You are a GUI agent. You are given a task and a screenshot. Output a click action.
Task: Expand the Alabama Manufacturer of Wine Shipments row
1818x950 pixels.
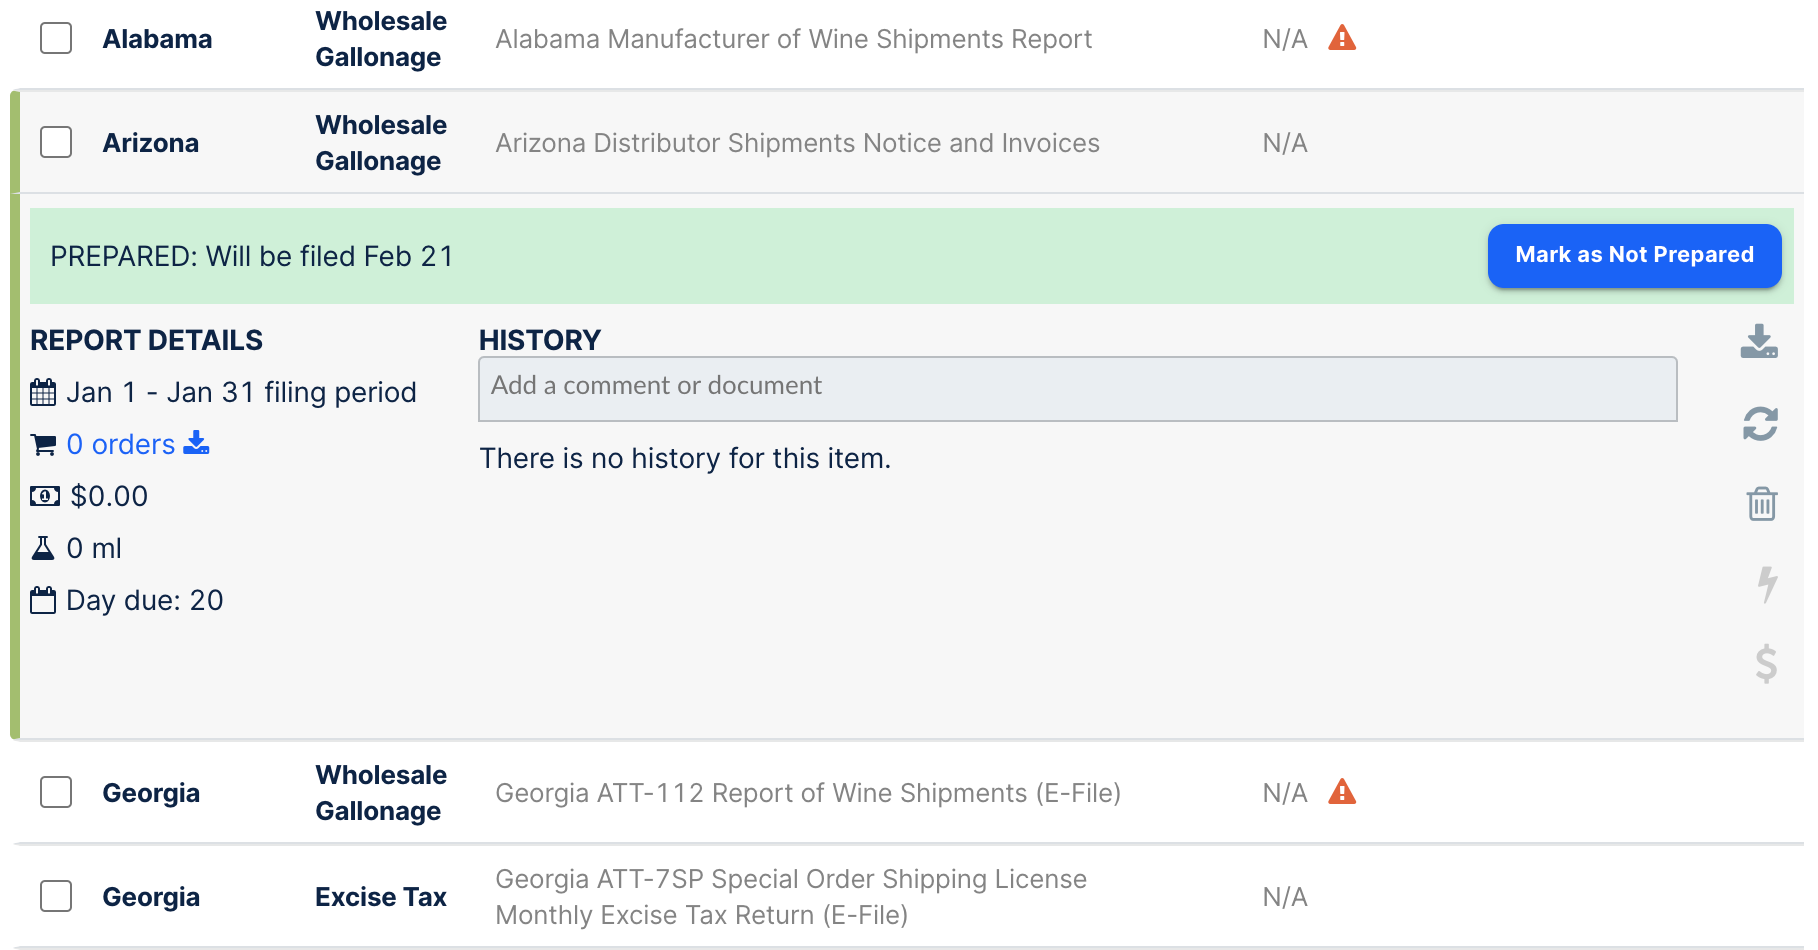coord(793,39)
